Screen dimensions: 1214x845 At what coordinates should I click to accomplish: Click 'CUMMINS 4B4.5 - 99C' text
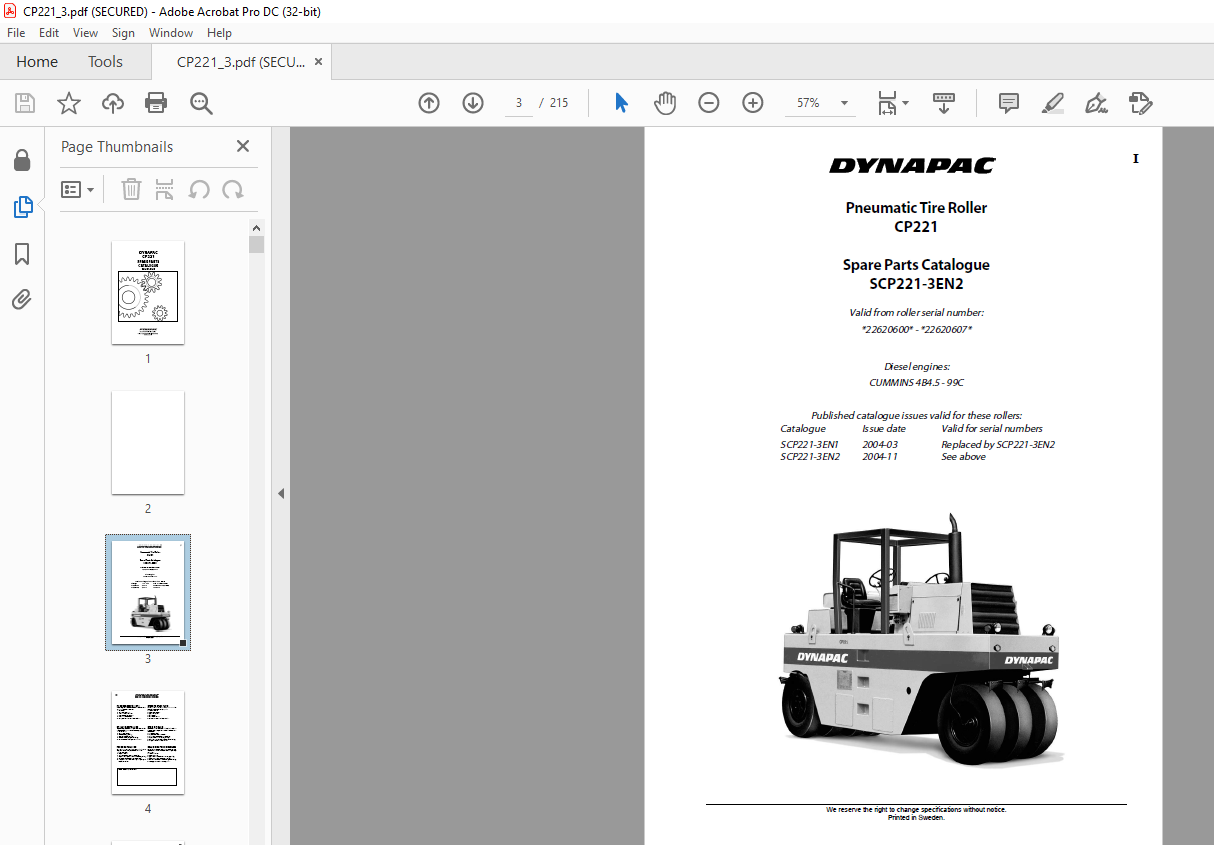click(x=916, y=383)
